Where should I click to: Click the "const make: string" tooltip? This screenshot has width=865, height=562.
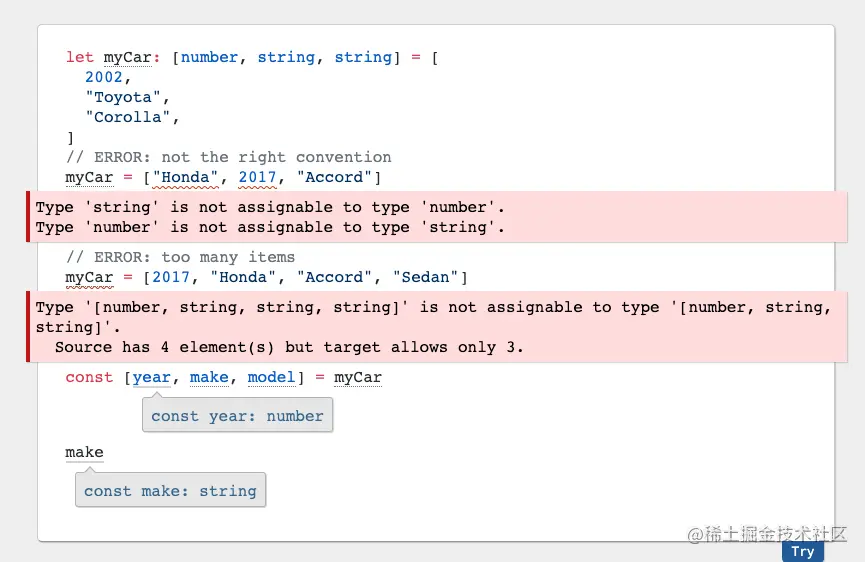(170, 491)
